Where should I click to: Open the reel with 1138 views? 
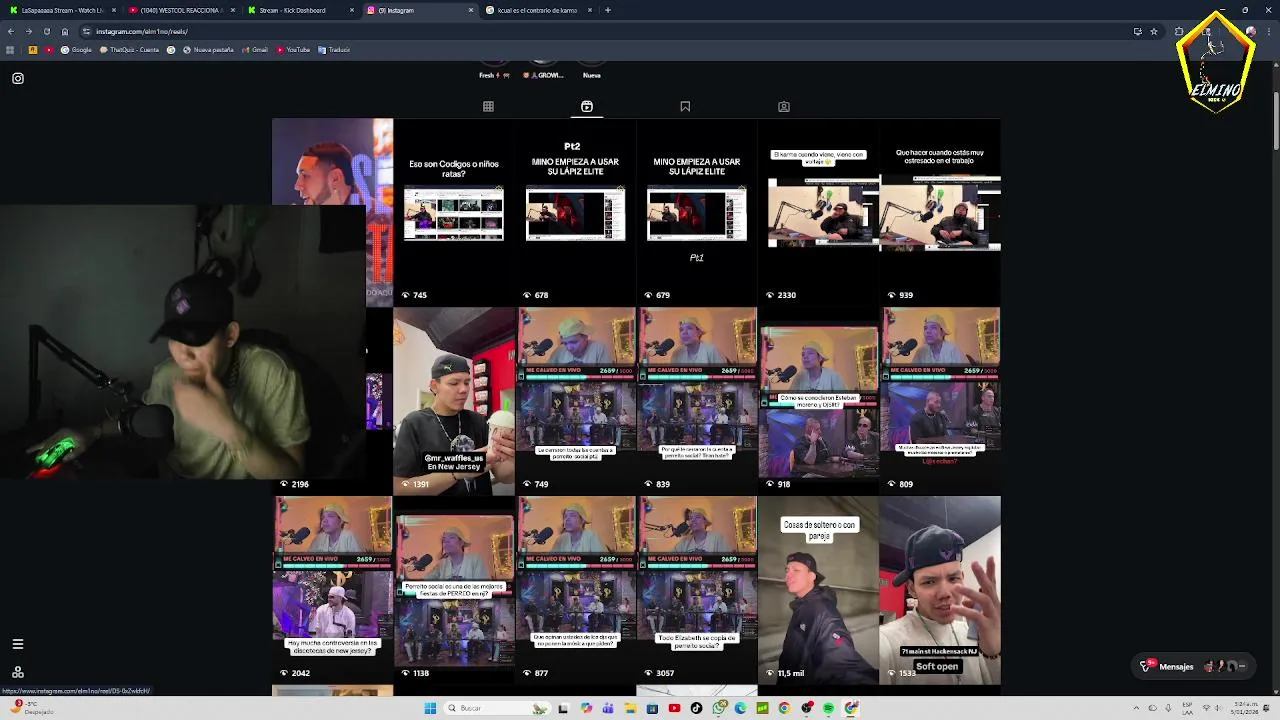point(454,590)
